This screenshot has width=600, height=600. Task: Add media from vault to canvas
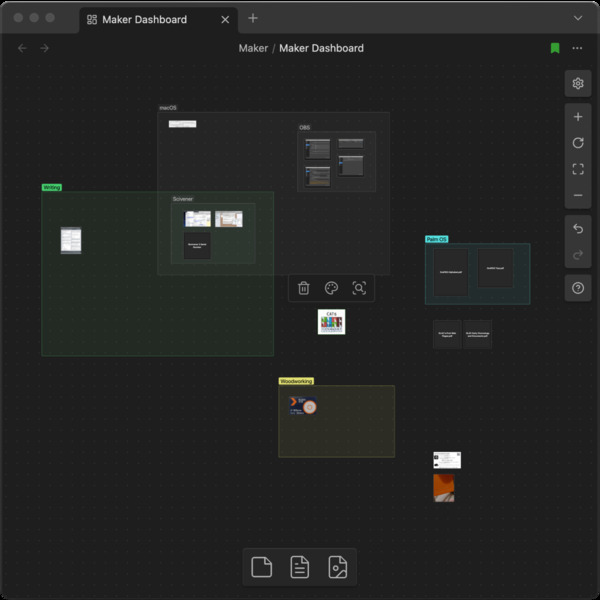click(338, 568)
